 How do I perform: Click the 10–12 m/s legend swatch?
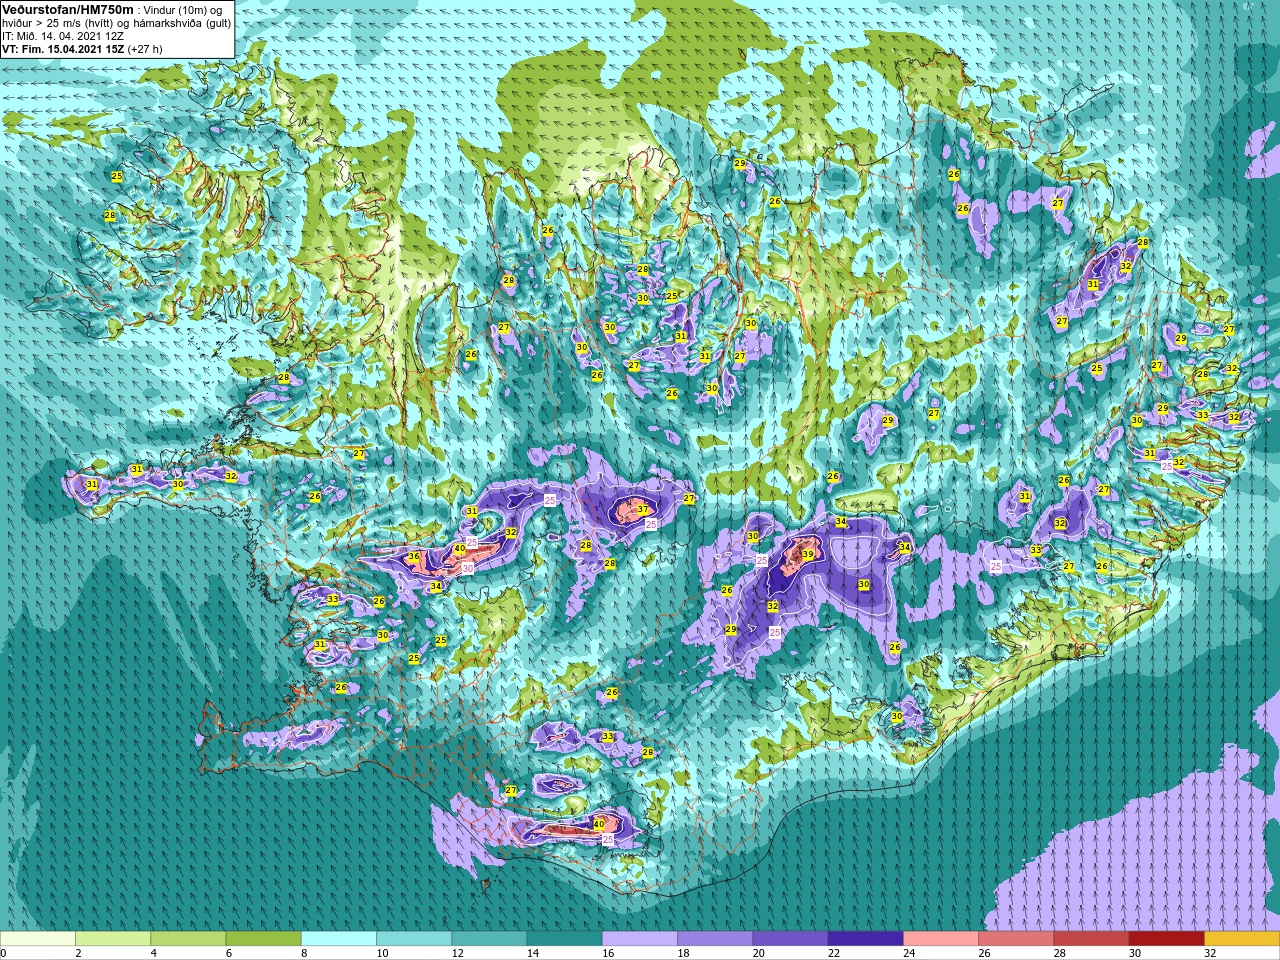(414, 939)
